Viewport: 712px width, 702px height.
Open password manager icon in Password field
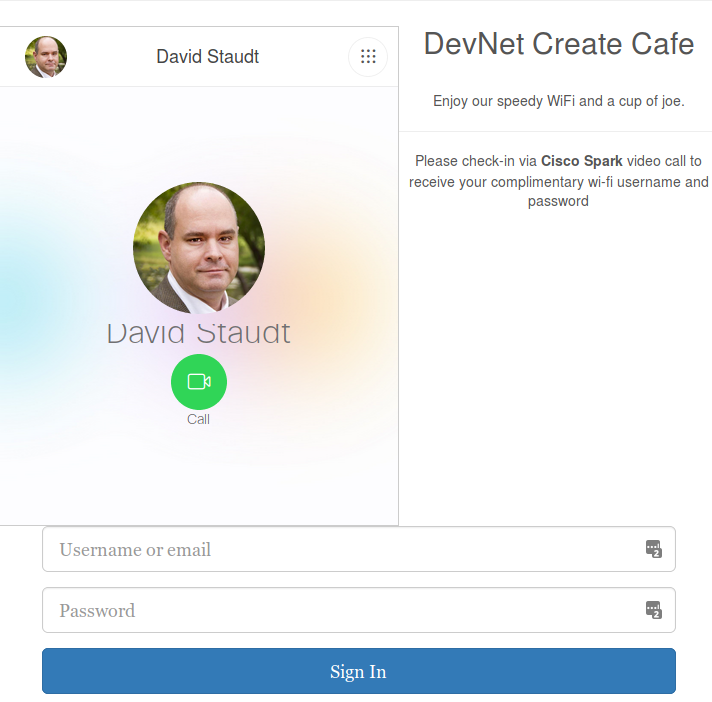654,610
